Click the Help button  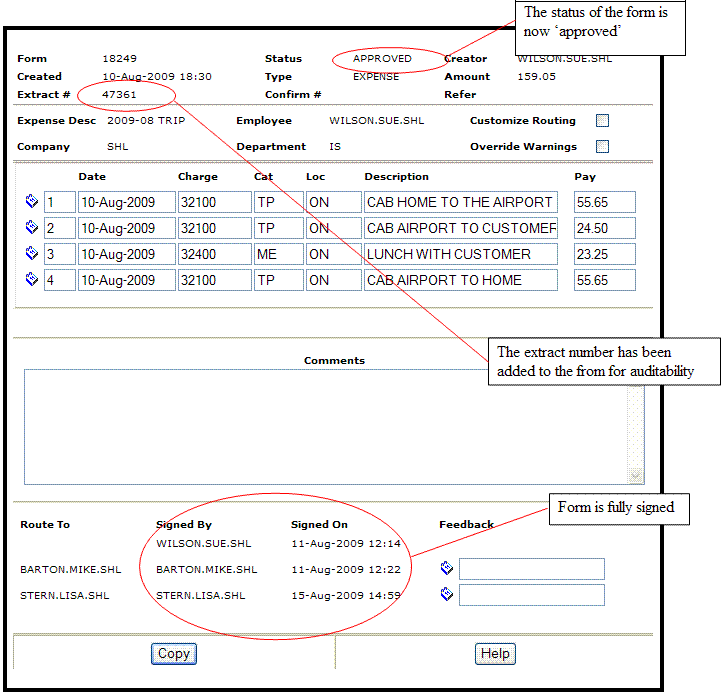coord(495,653)
